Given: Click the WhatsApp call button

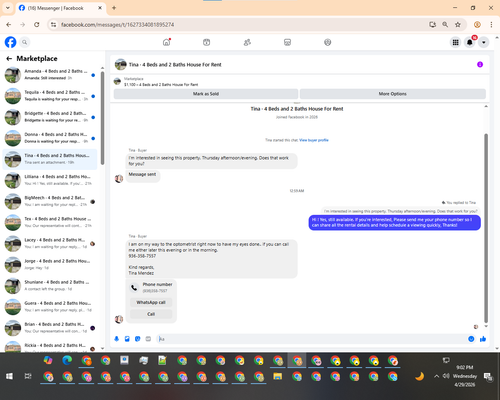Looking at the screenshot, I should 151,302.
